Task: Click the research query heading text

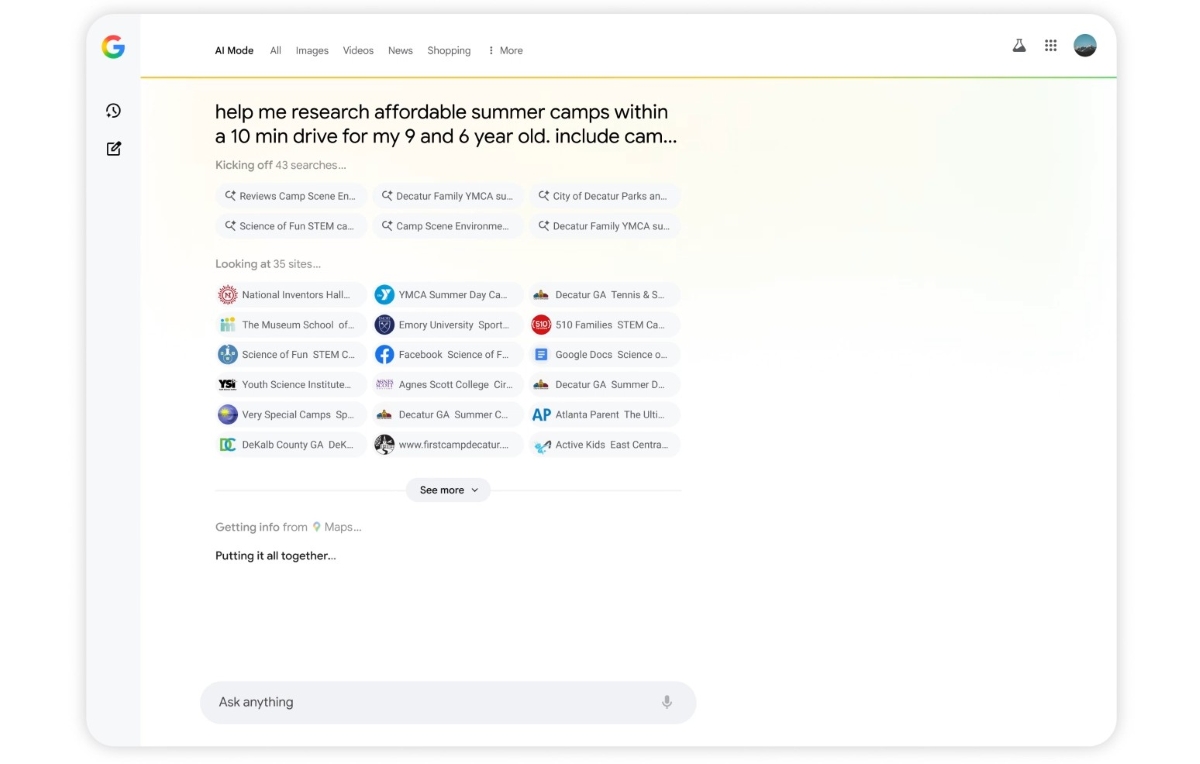Action: pyautogui.click(x=446, y=124)
